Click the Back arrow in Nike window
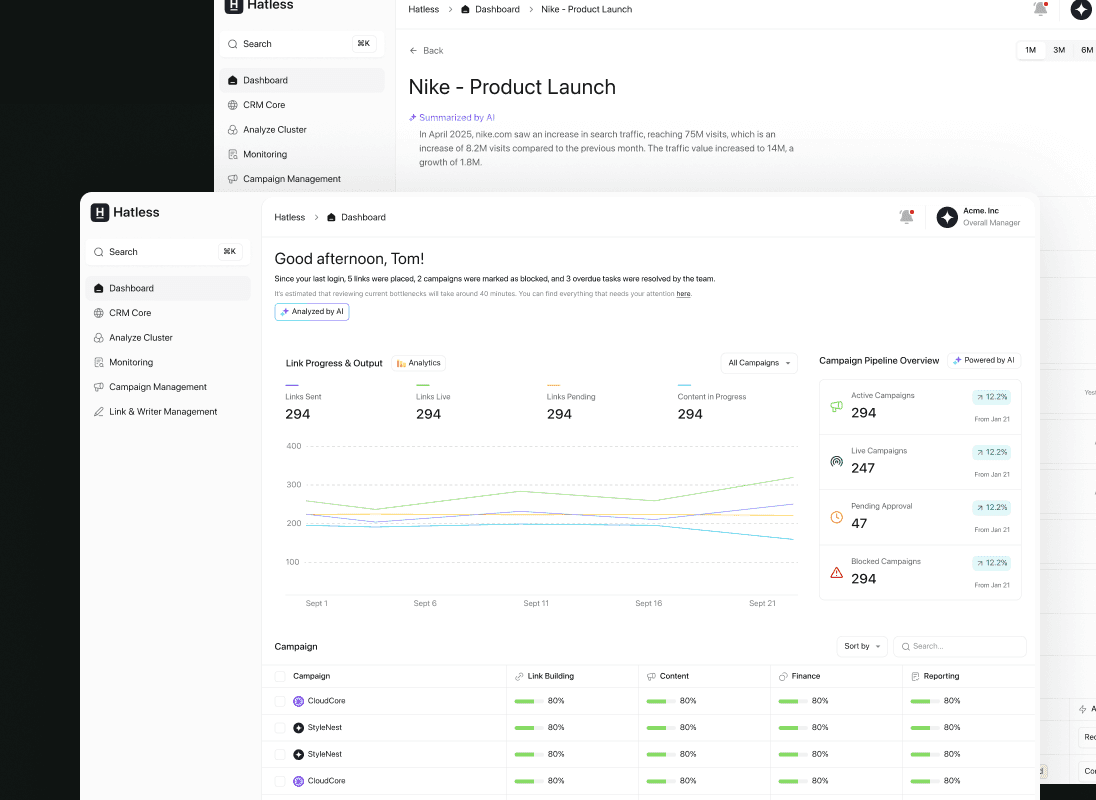The height and width of the screenshot is (800, 1096). coord(413,51)
